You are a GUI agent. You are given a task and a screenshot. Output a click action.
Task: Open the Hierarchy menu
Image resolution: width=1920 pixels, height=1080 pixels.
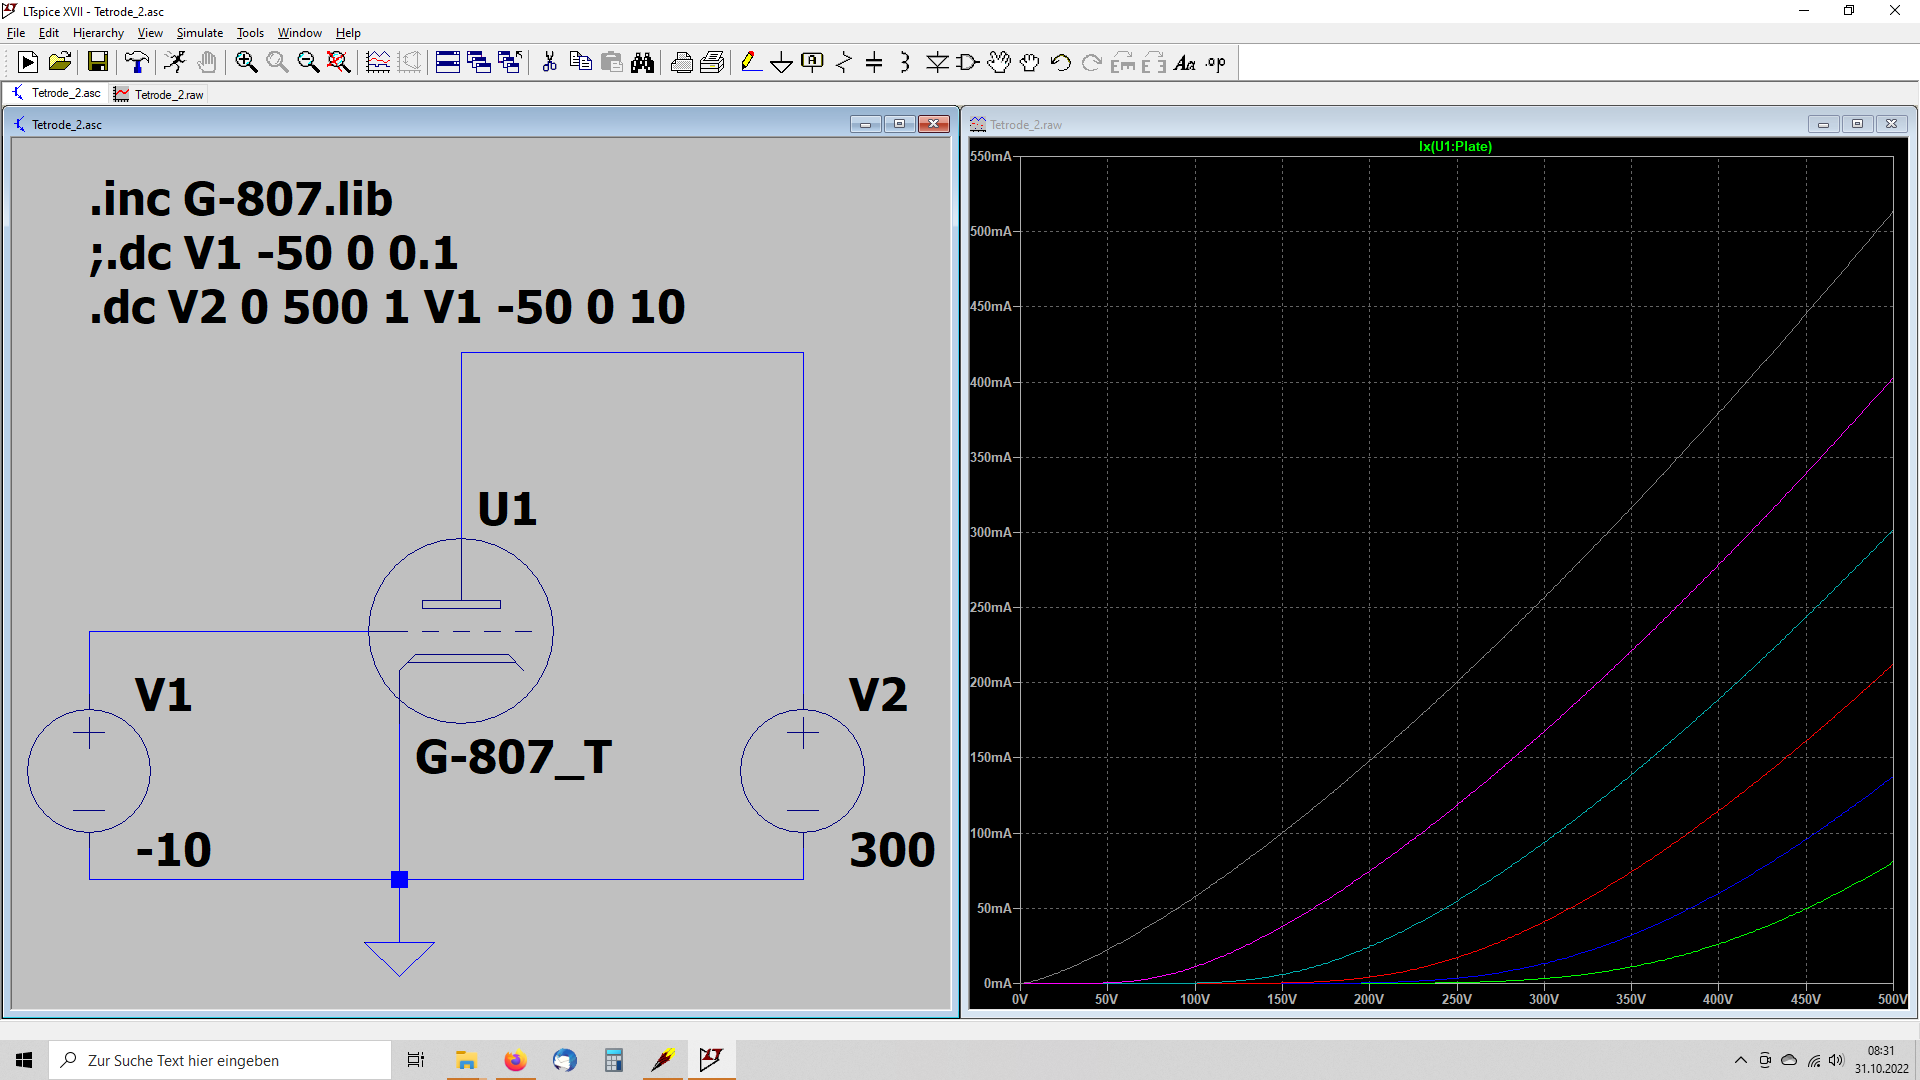[98, 33]
